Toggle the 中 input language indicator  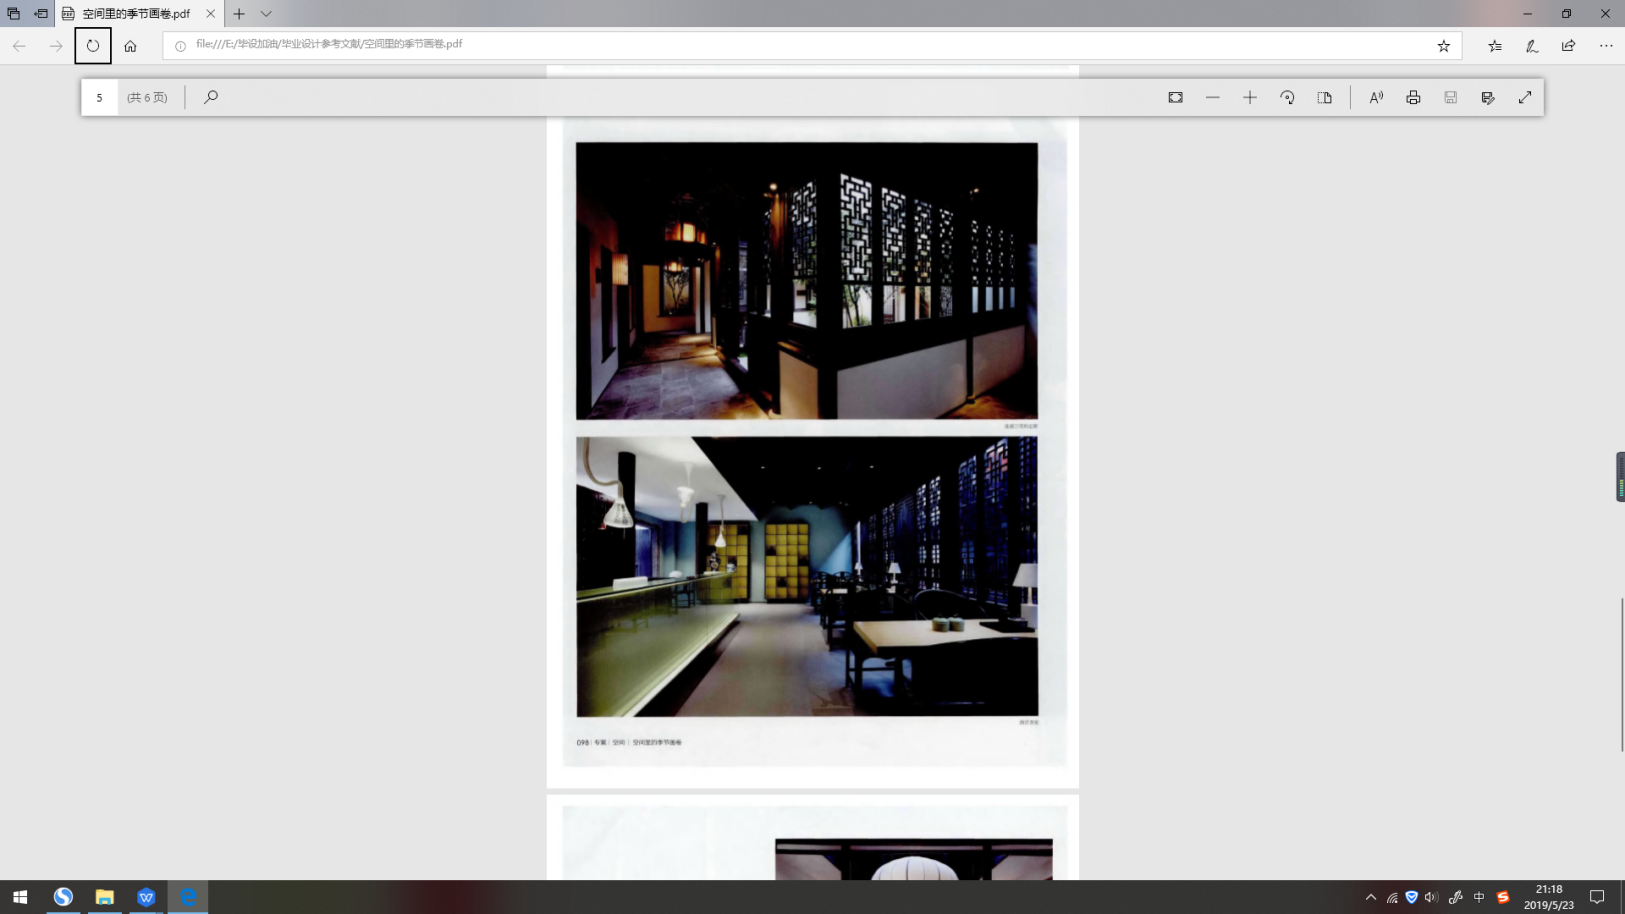pyautogui.click(x=1479, y=897)
